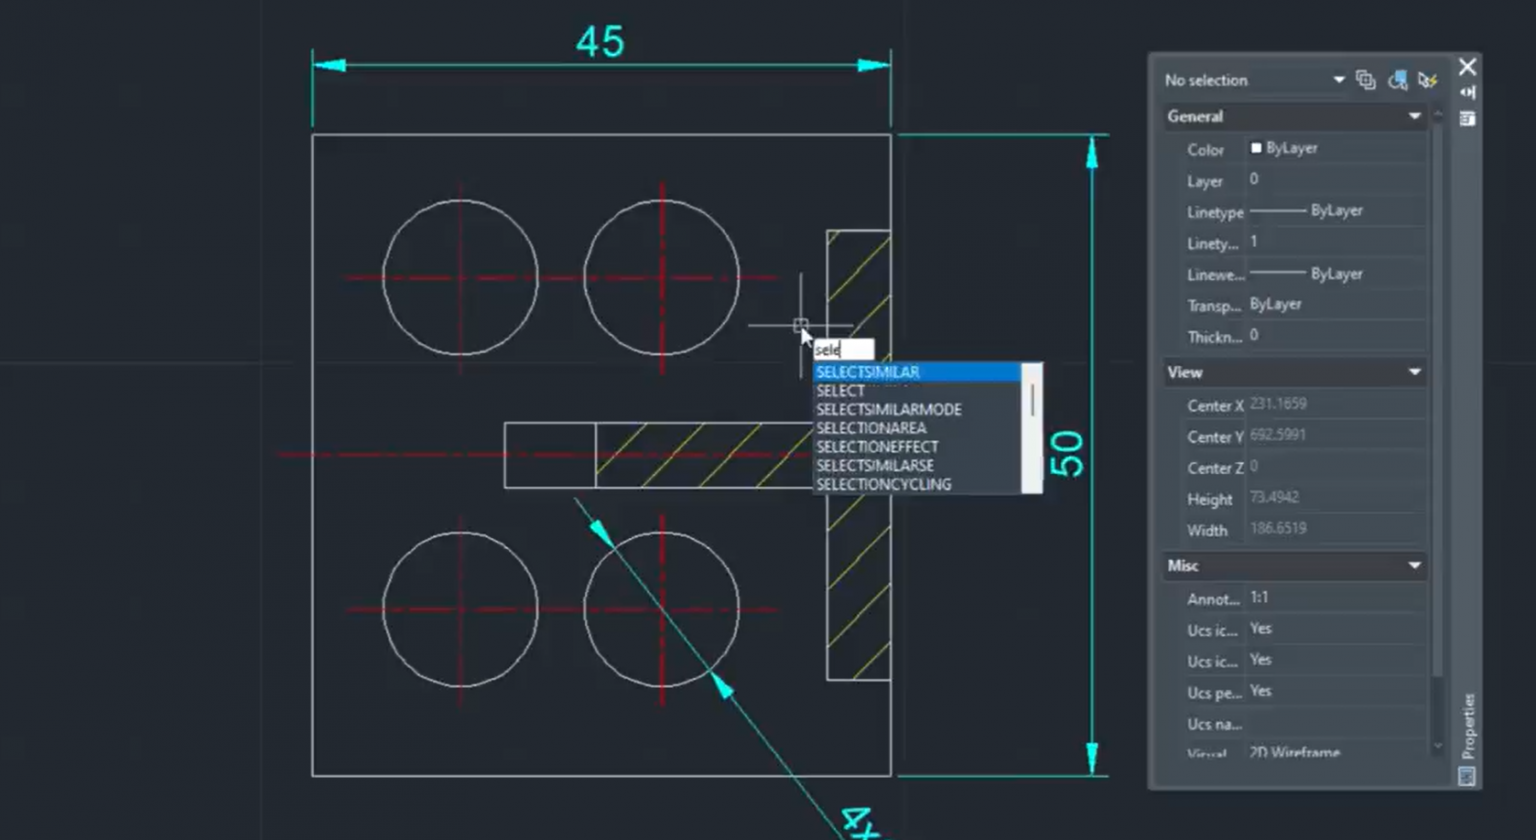Open the Properties palette options menu icon
This screenshot has height=840, width=1536.
click(1467, 118)
